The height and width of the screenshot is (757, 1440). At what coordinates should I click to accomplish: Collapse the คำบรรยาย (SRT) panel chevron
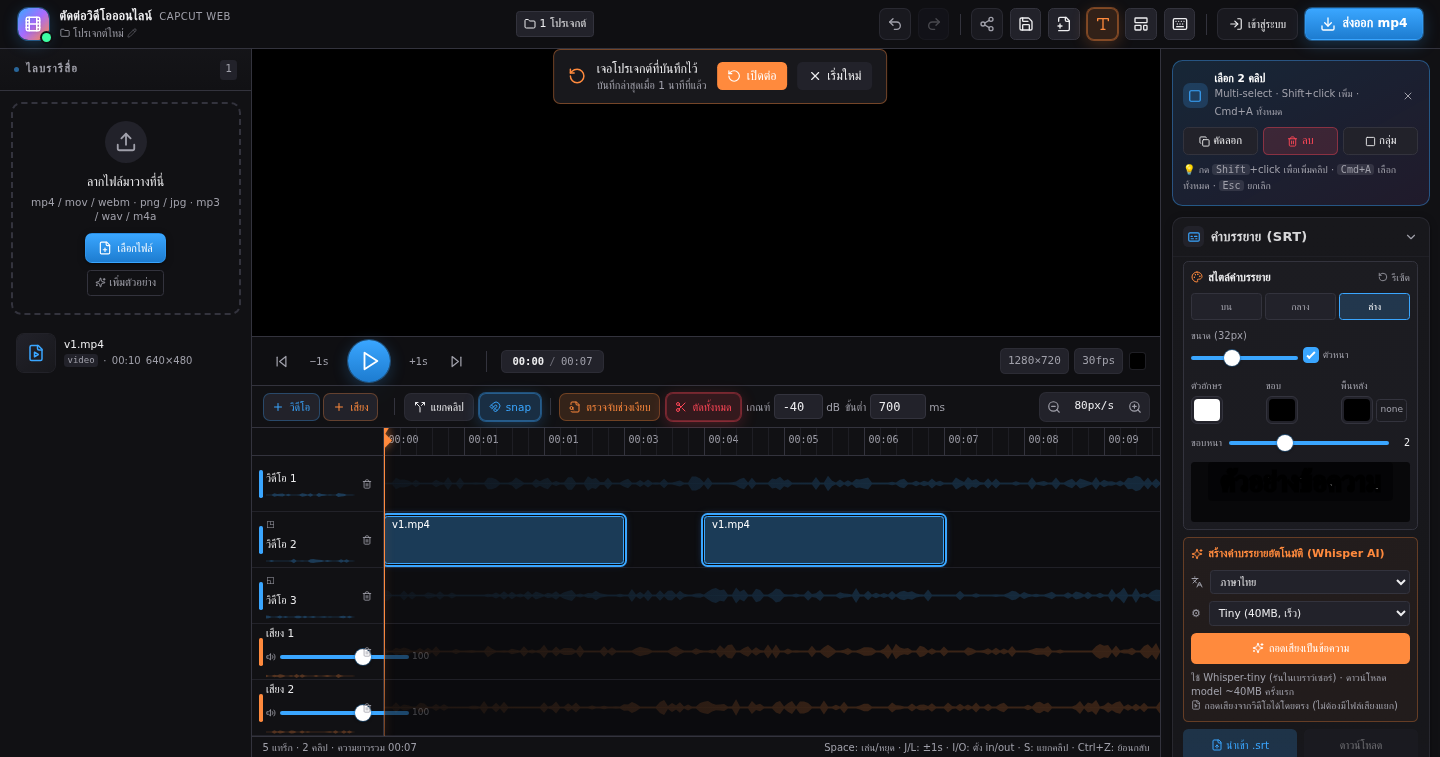tap(1411, 237)
